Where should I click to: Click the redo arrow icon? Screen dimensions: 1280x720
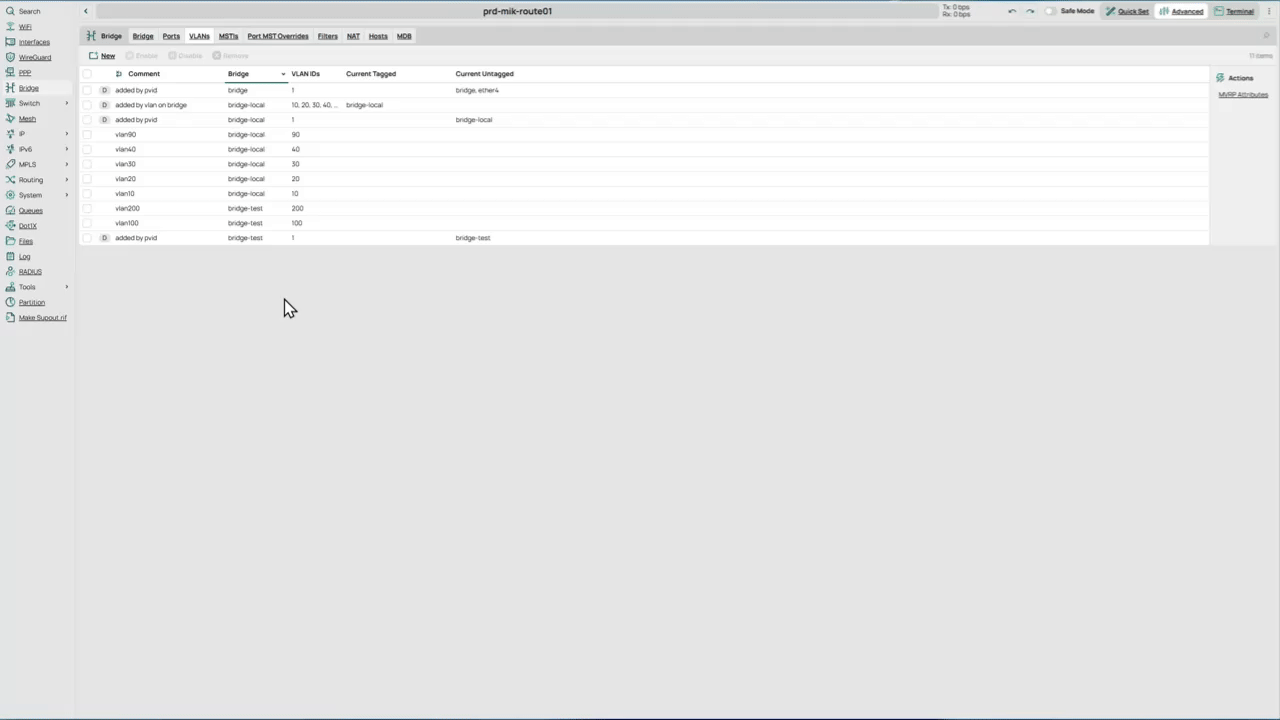1030,11
